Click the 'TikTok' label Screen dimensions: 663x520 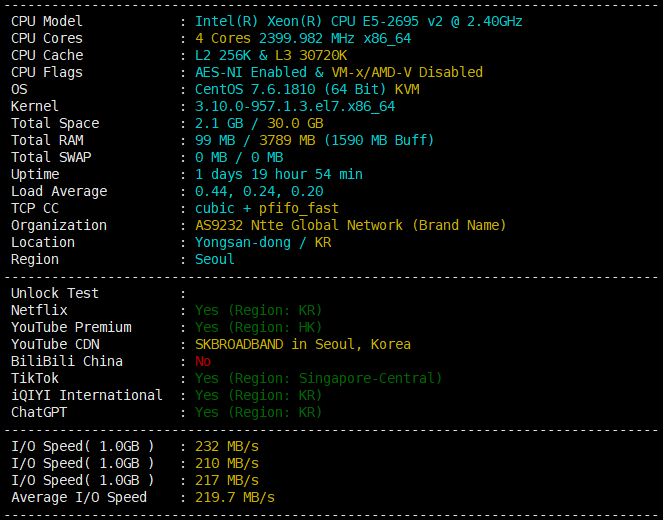tap(35, 378)
